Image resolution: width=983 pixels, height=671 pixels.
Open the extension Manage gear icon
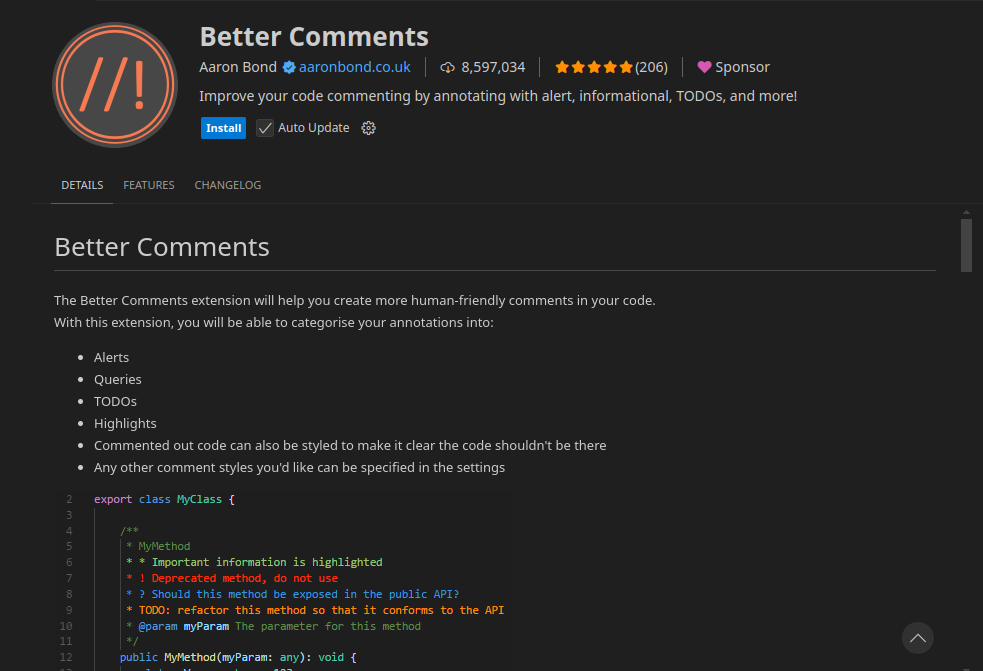point(368,128)
